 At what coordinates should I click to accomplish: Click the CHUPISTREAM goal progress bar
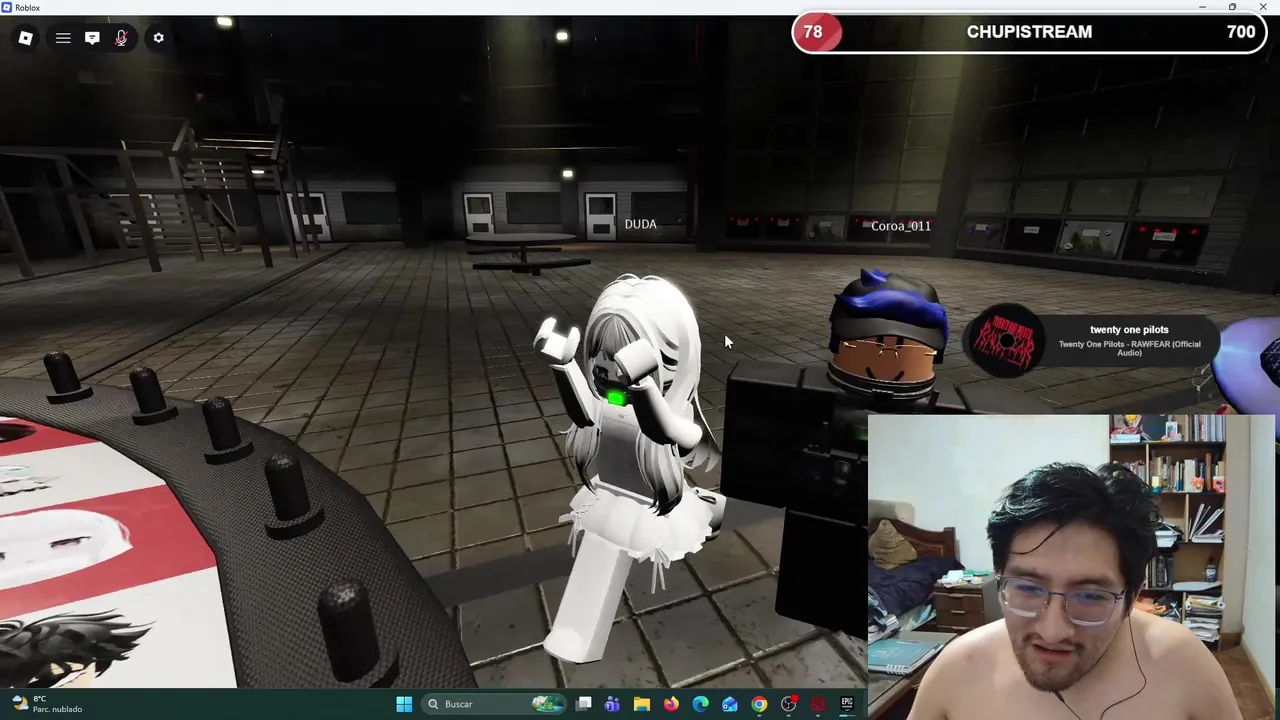point(1030,32)
